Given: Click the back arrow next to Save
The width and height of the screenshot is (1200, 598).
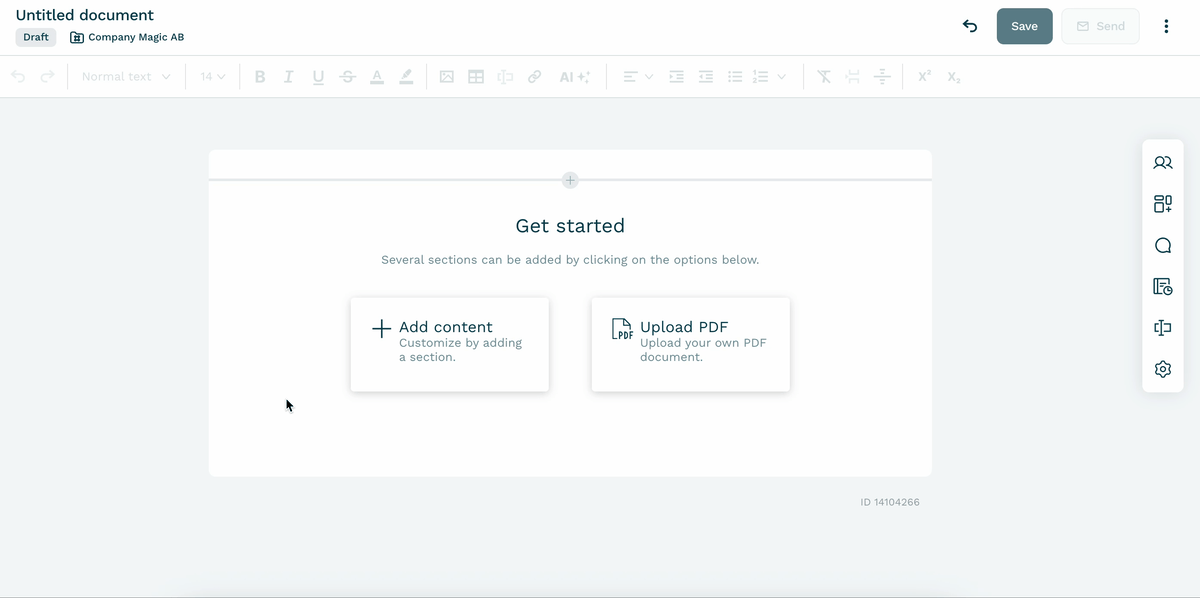Looking at the screenshot, I should [x=969, y=26].
